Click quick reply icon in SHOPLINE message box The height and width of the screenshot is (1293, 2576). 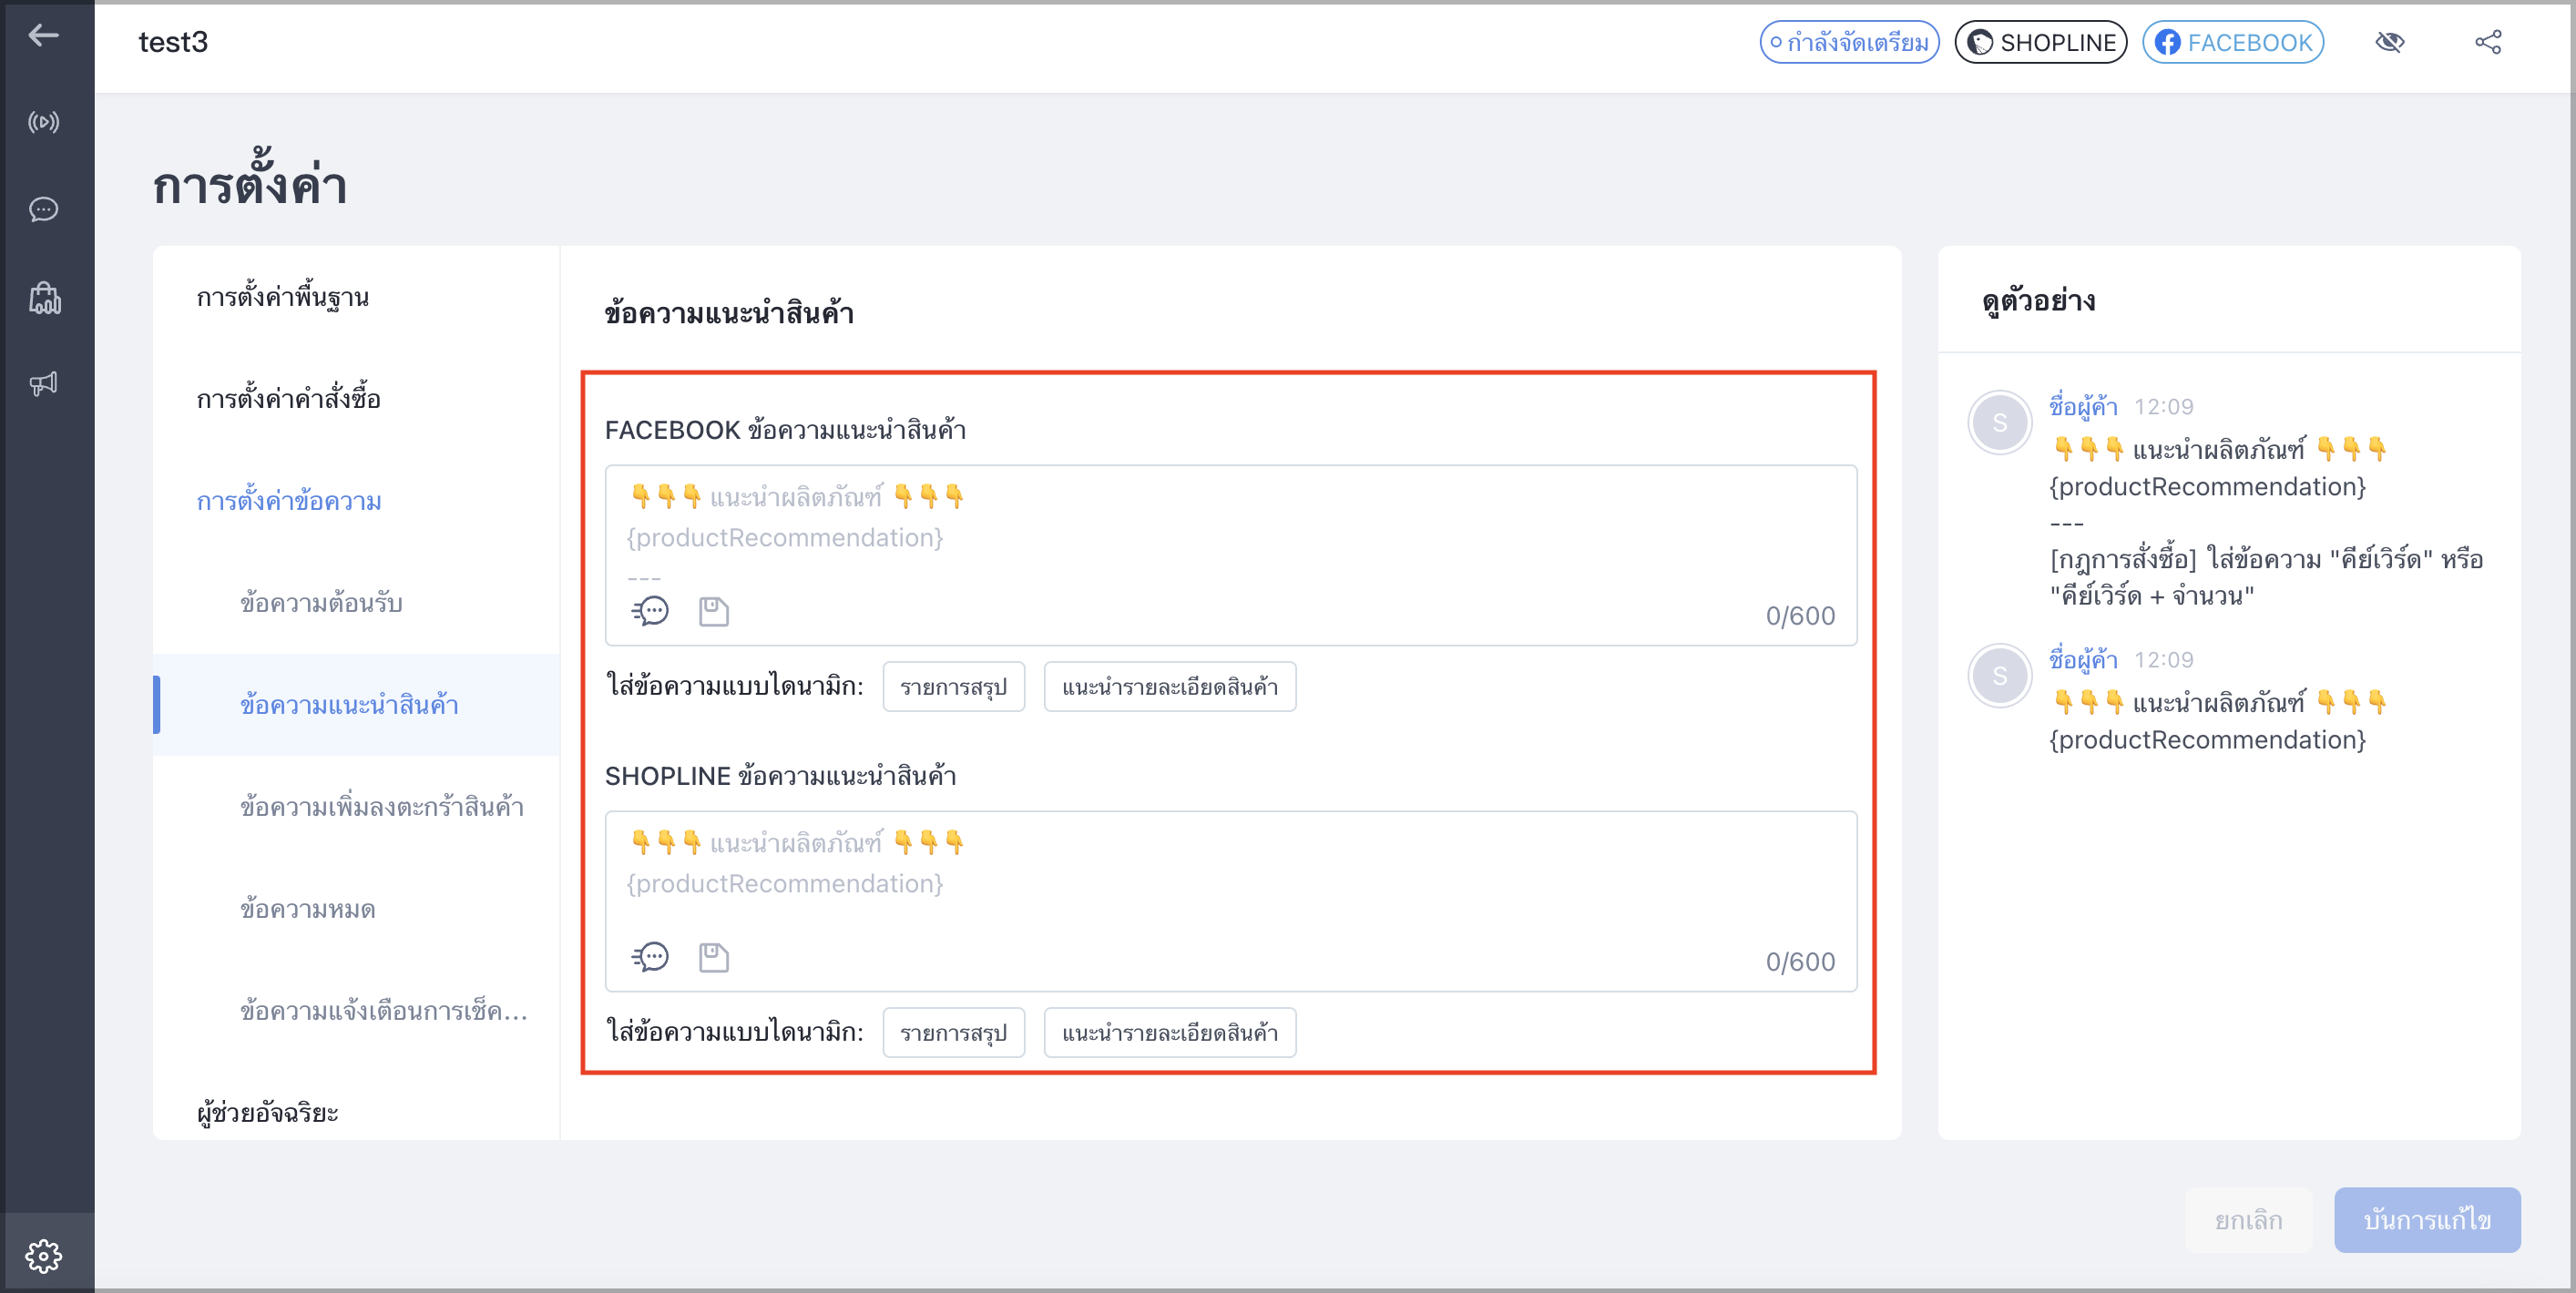point(650,957)
